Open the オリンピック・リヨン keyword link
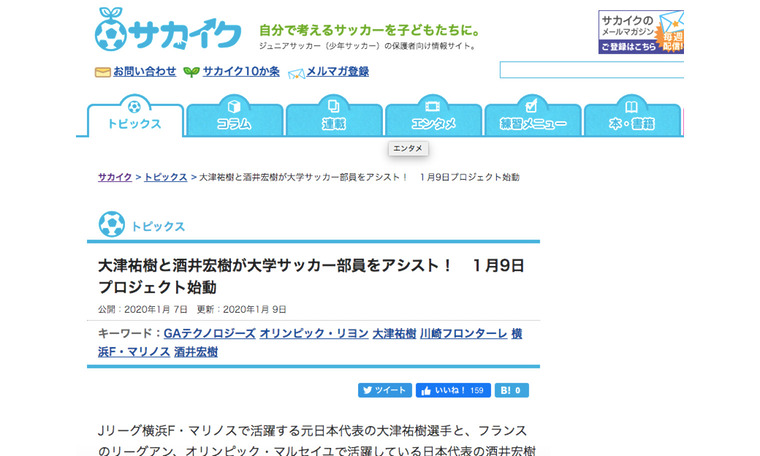Viewport: 760px width, 456px height. click(x=312, y=333)
